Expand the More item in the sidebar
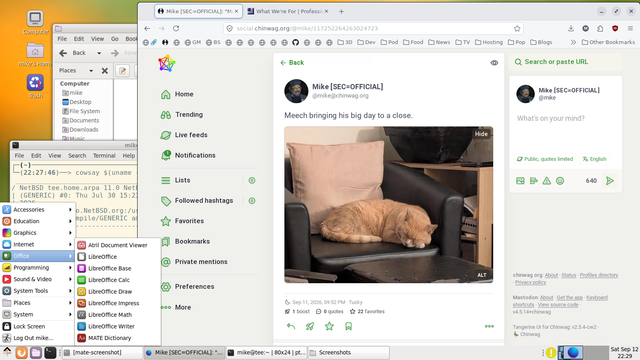The image size is (640, 360). (x=176, y=307)
